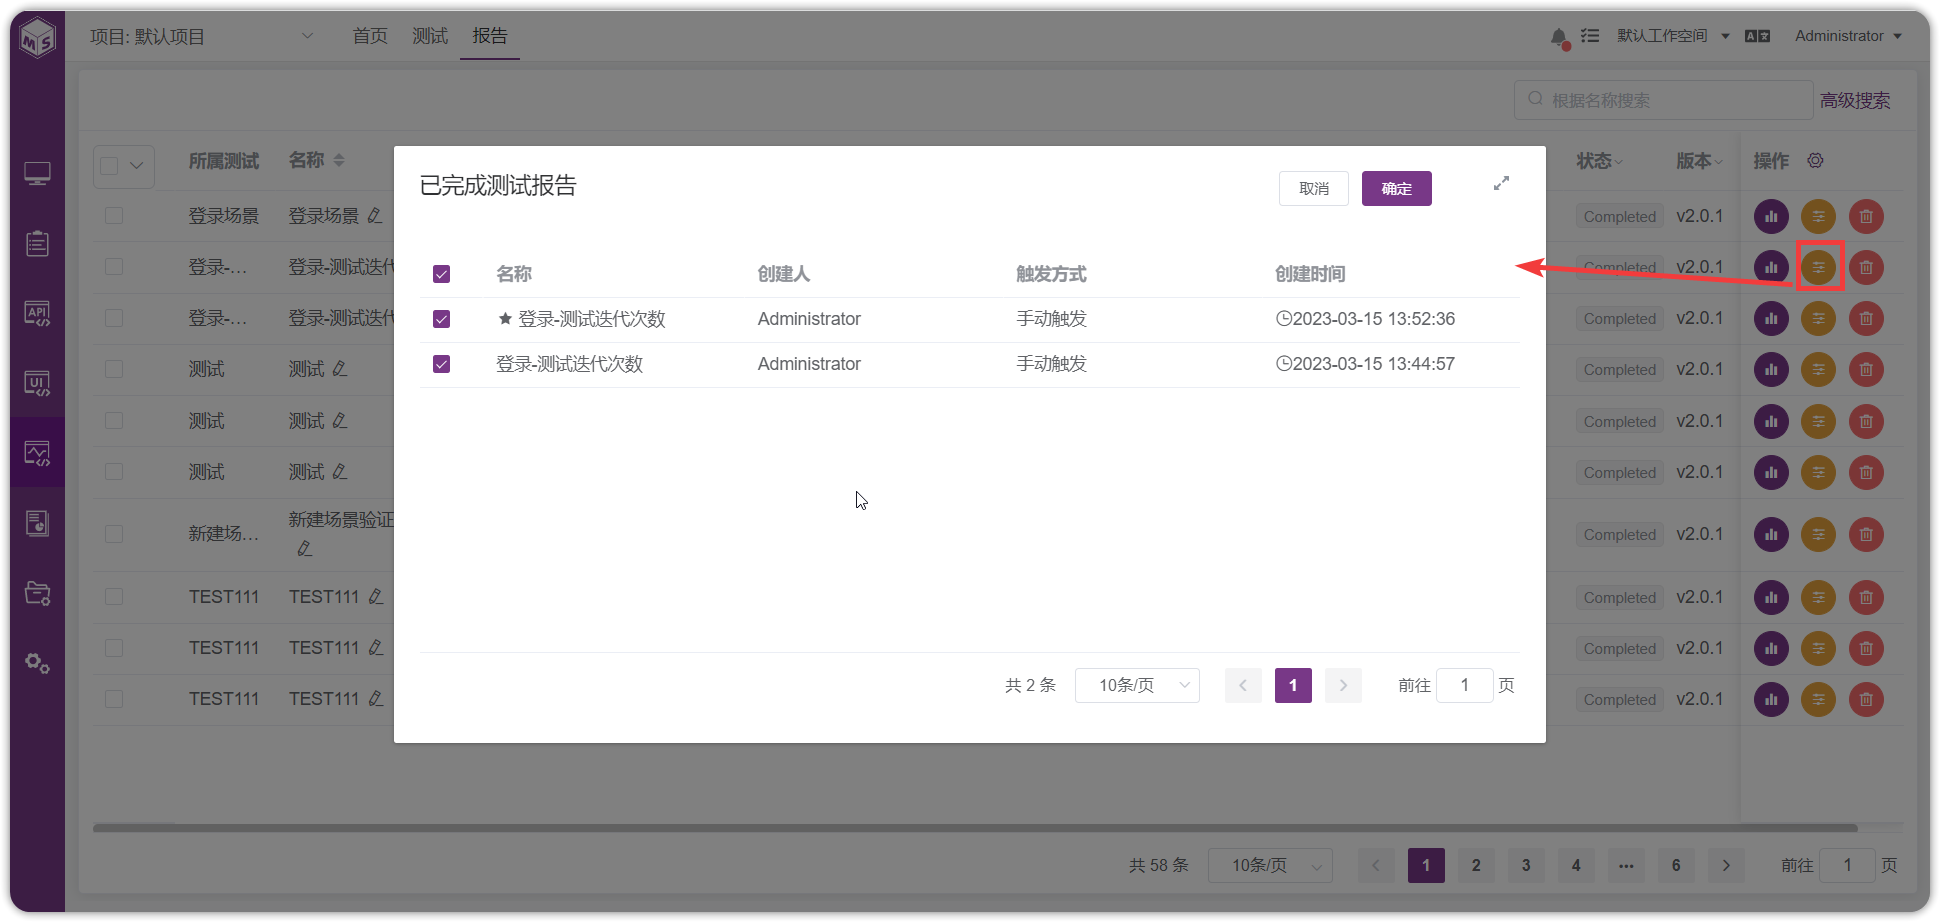Open the Administrator user menu
Viewport: 1940px width, 922px height.
(1848, 36)
